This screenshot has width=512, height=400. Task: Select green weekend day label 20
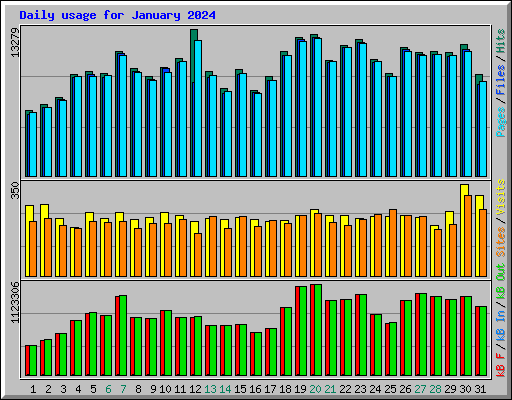coord(315,389)
